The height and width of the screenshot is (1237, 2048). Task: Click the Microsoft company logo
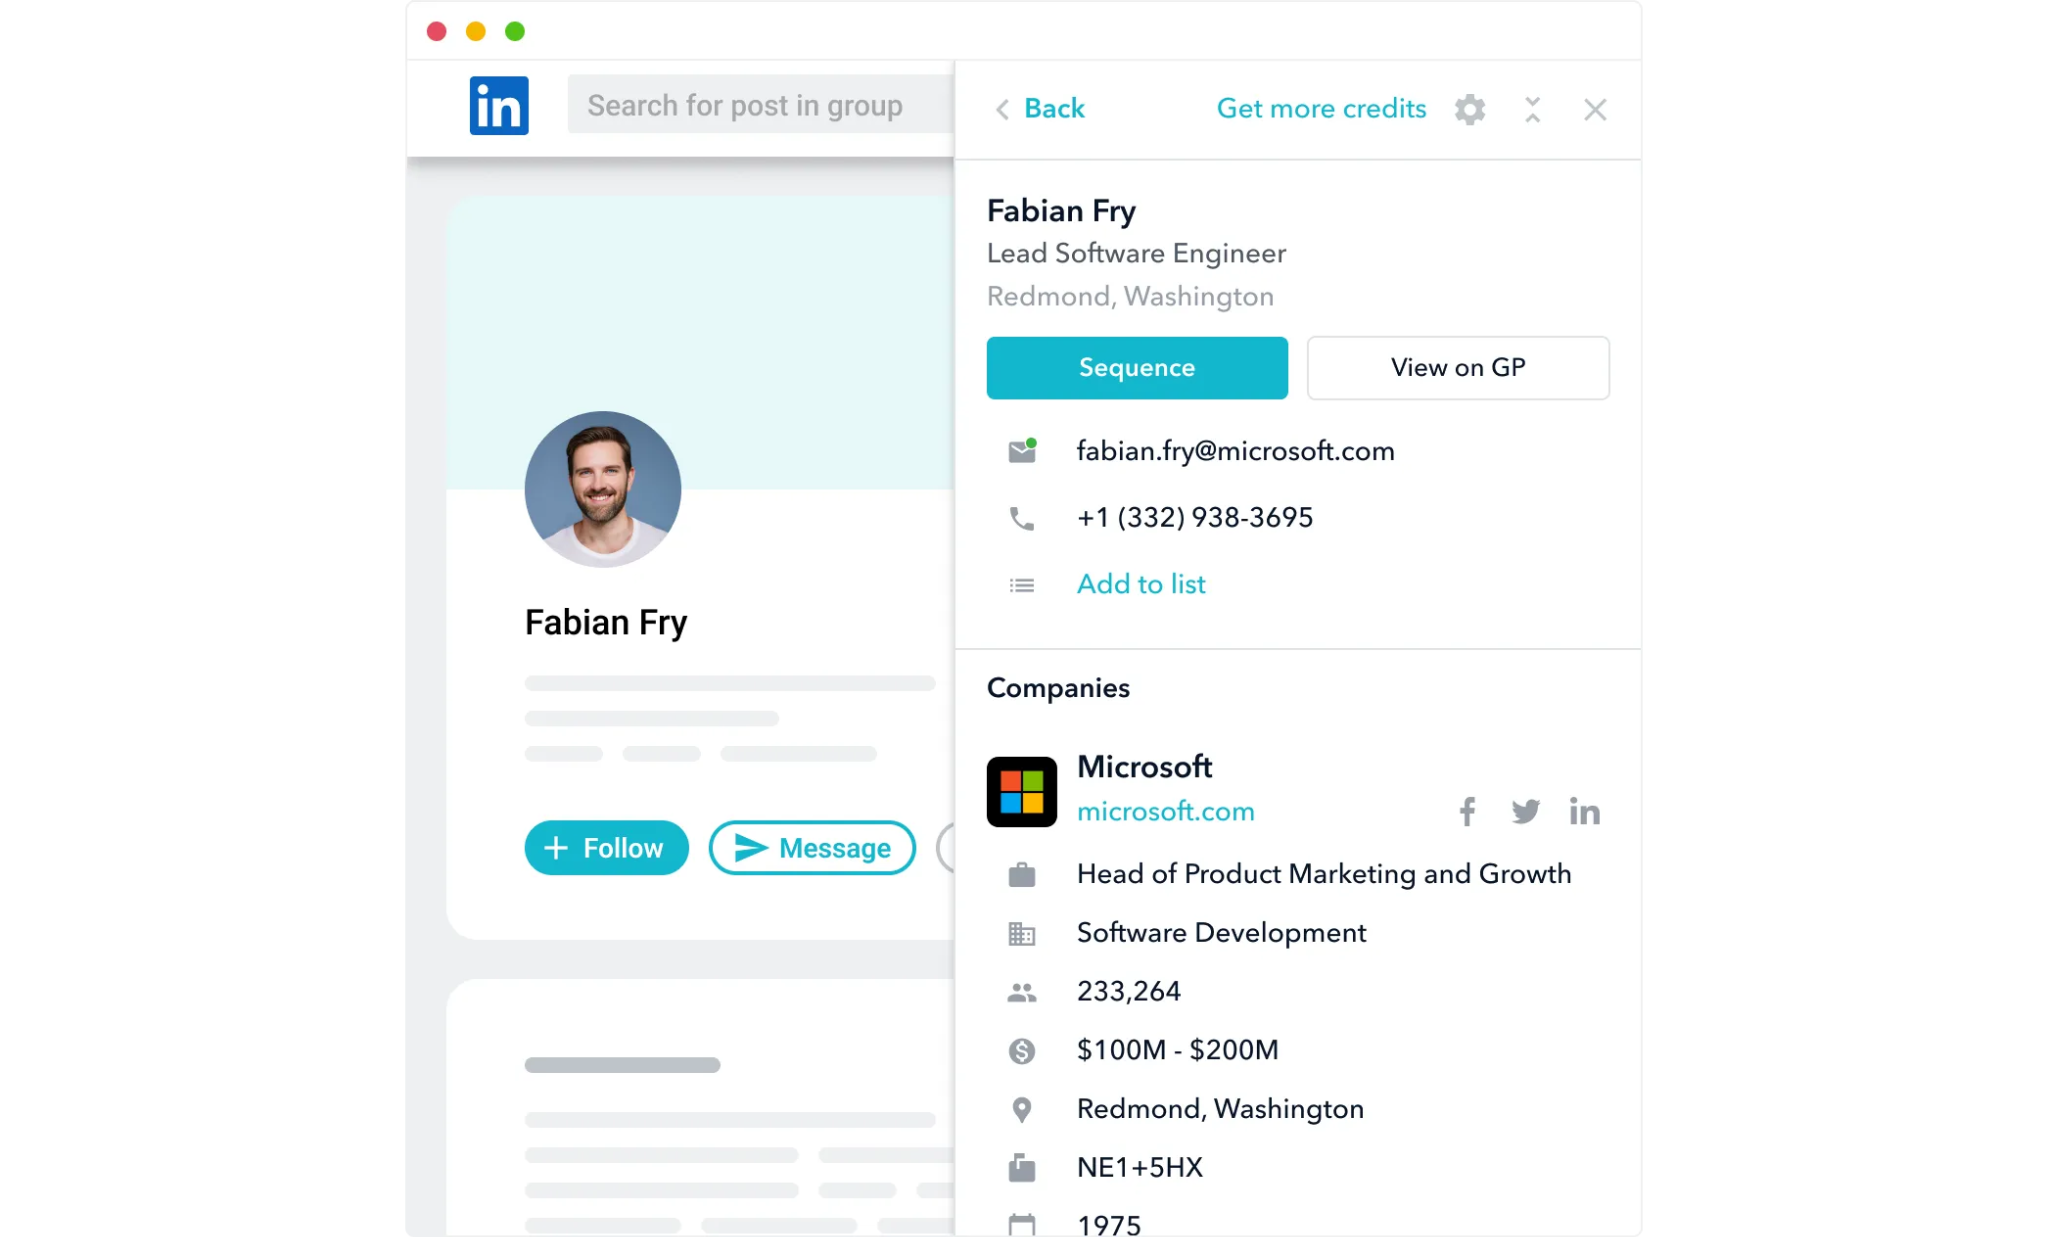[x=1021, y=791]
